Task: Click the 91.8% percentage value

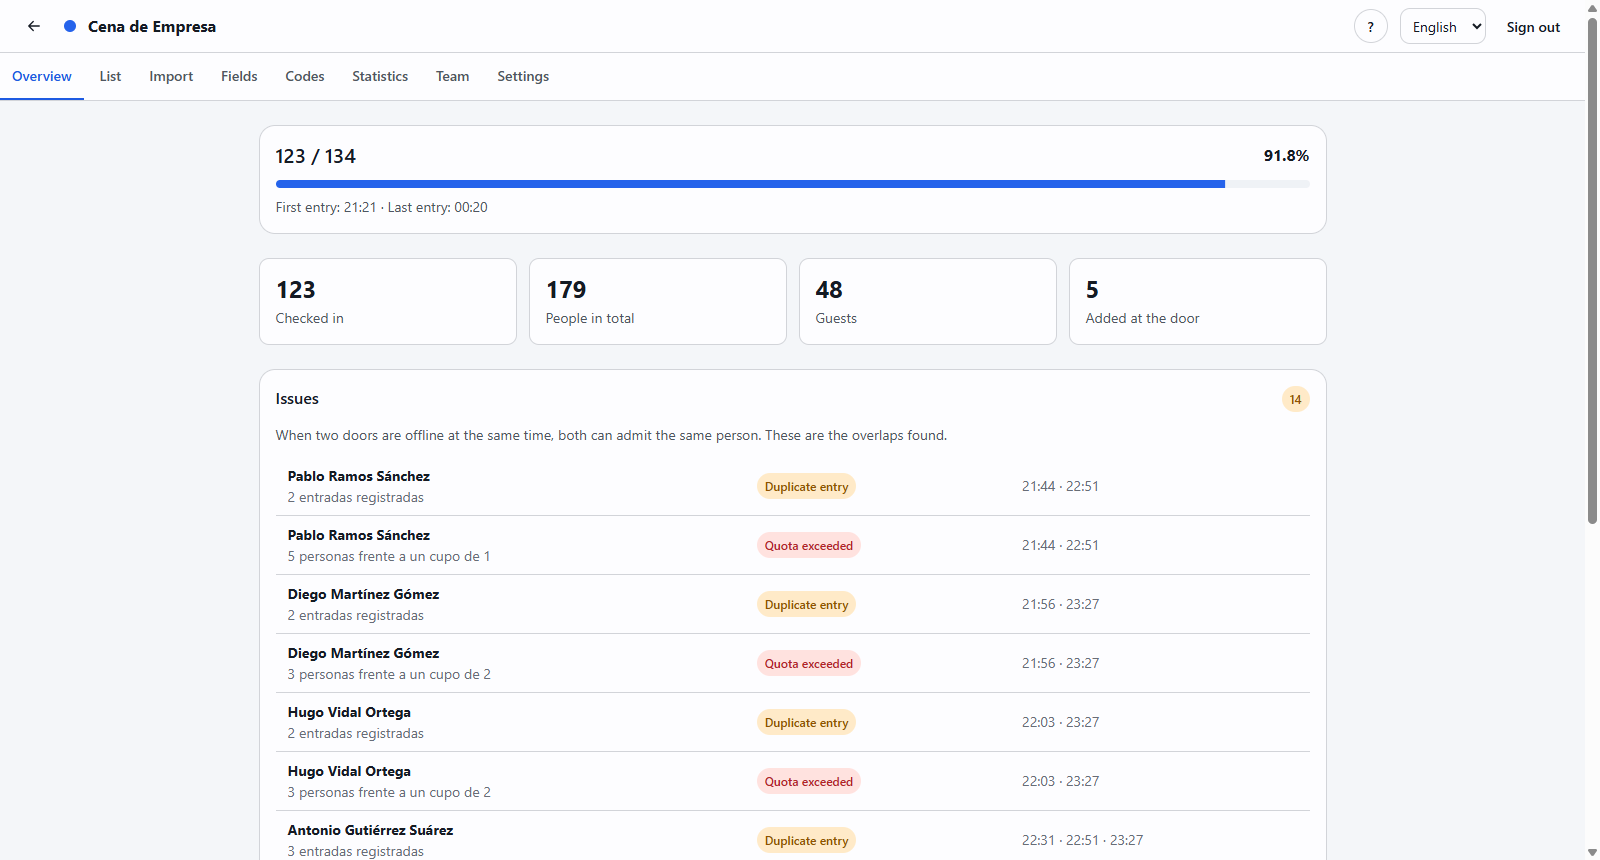Action: coord(1286,156)
